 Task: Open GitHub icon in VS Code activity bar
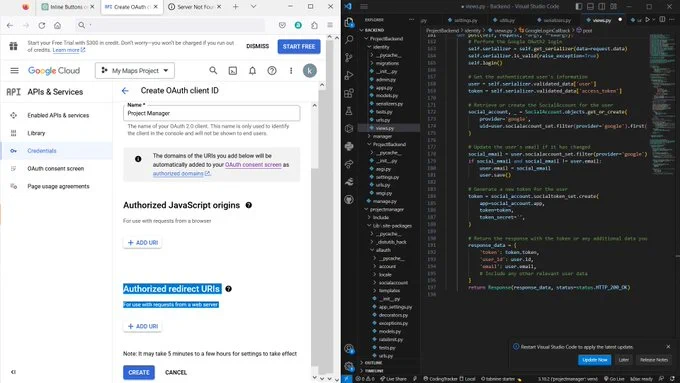tap(349, 200)
